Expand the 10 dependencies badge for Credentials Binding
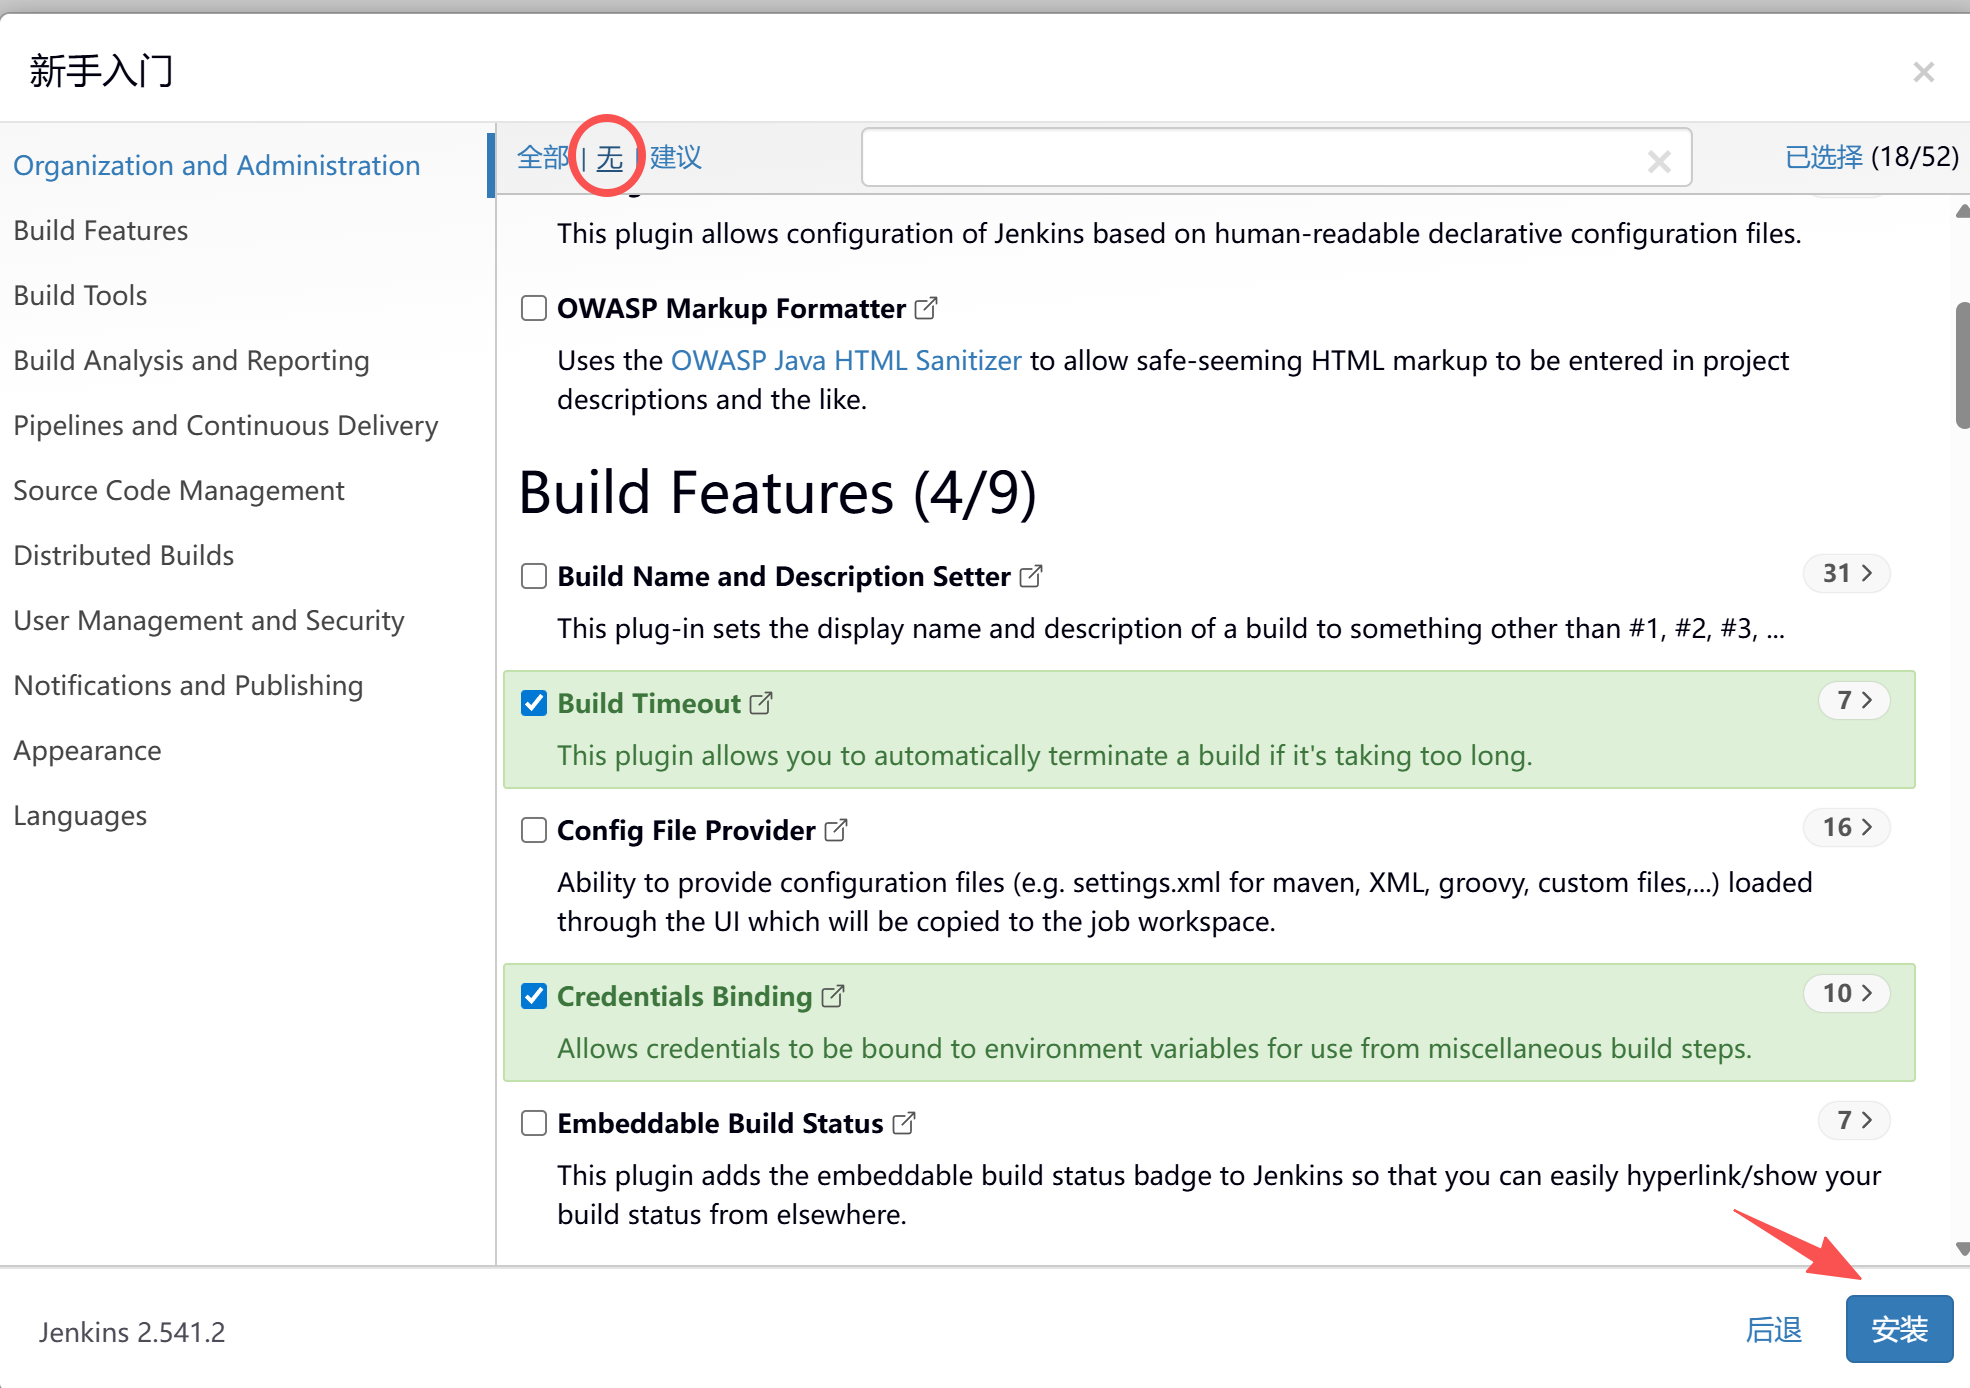1970x1388 pixels. [1846, 993]
